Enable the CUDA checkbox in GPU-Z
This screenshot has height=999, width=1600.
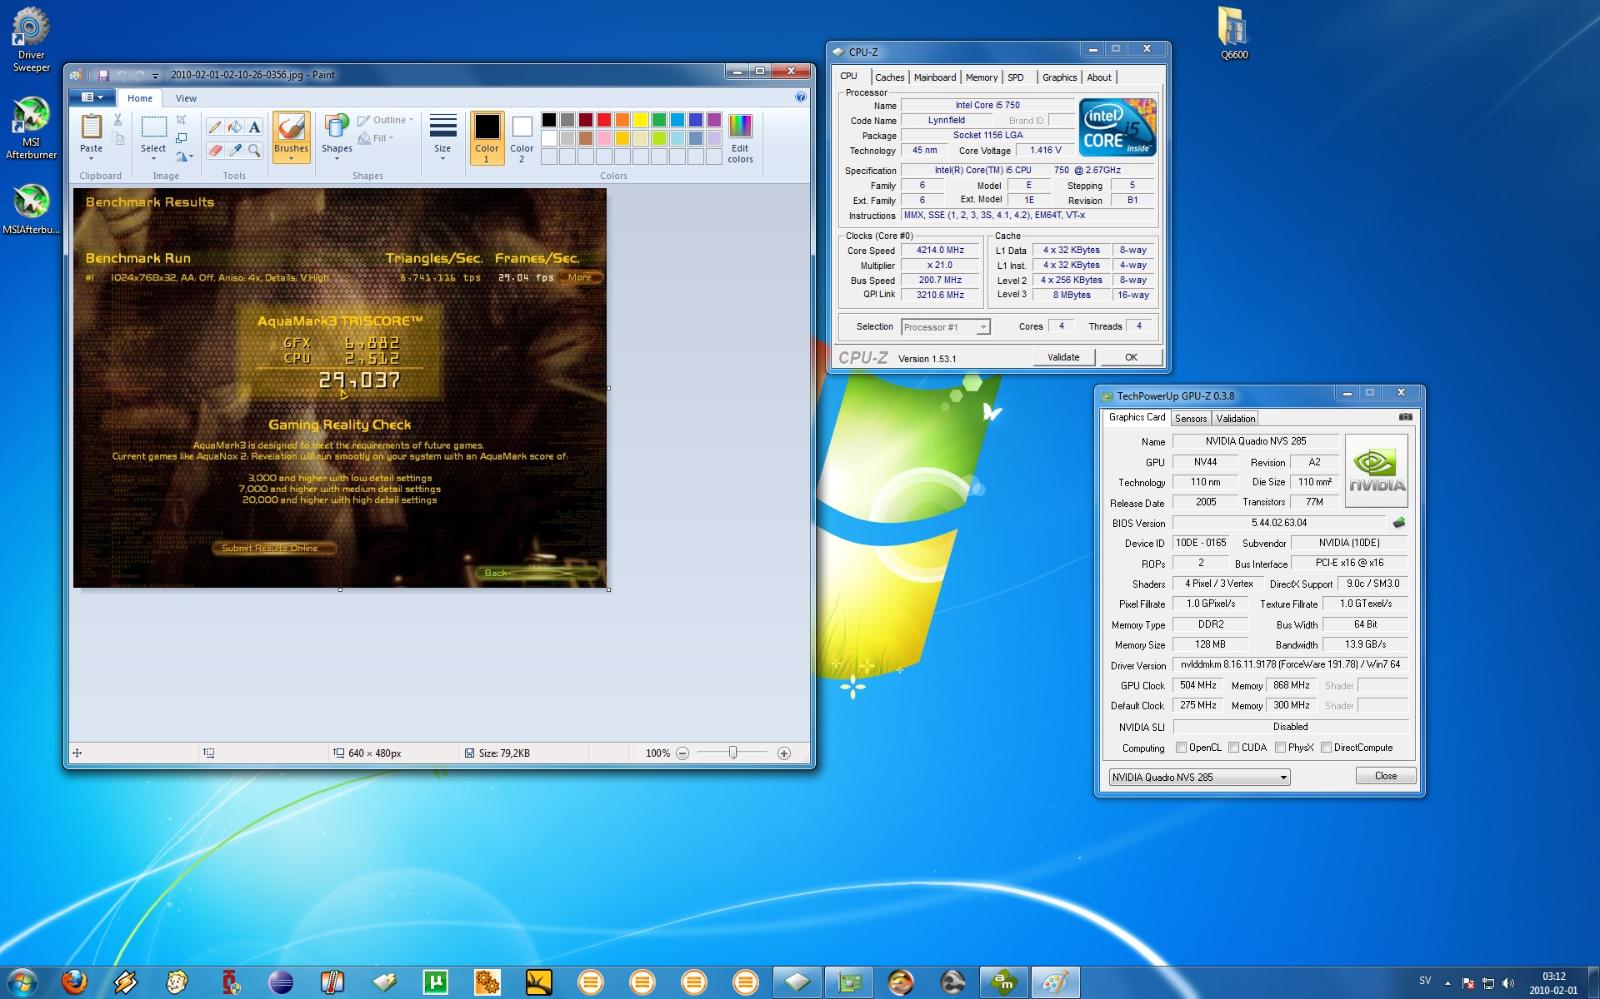[x=1234, y=747]
